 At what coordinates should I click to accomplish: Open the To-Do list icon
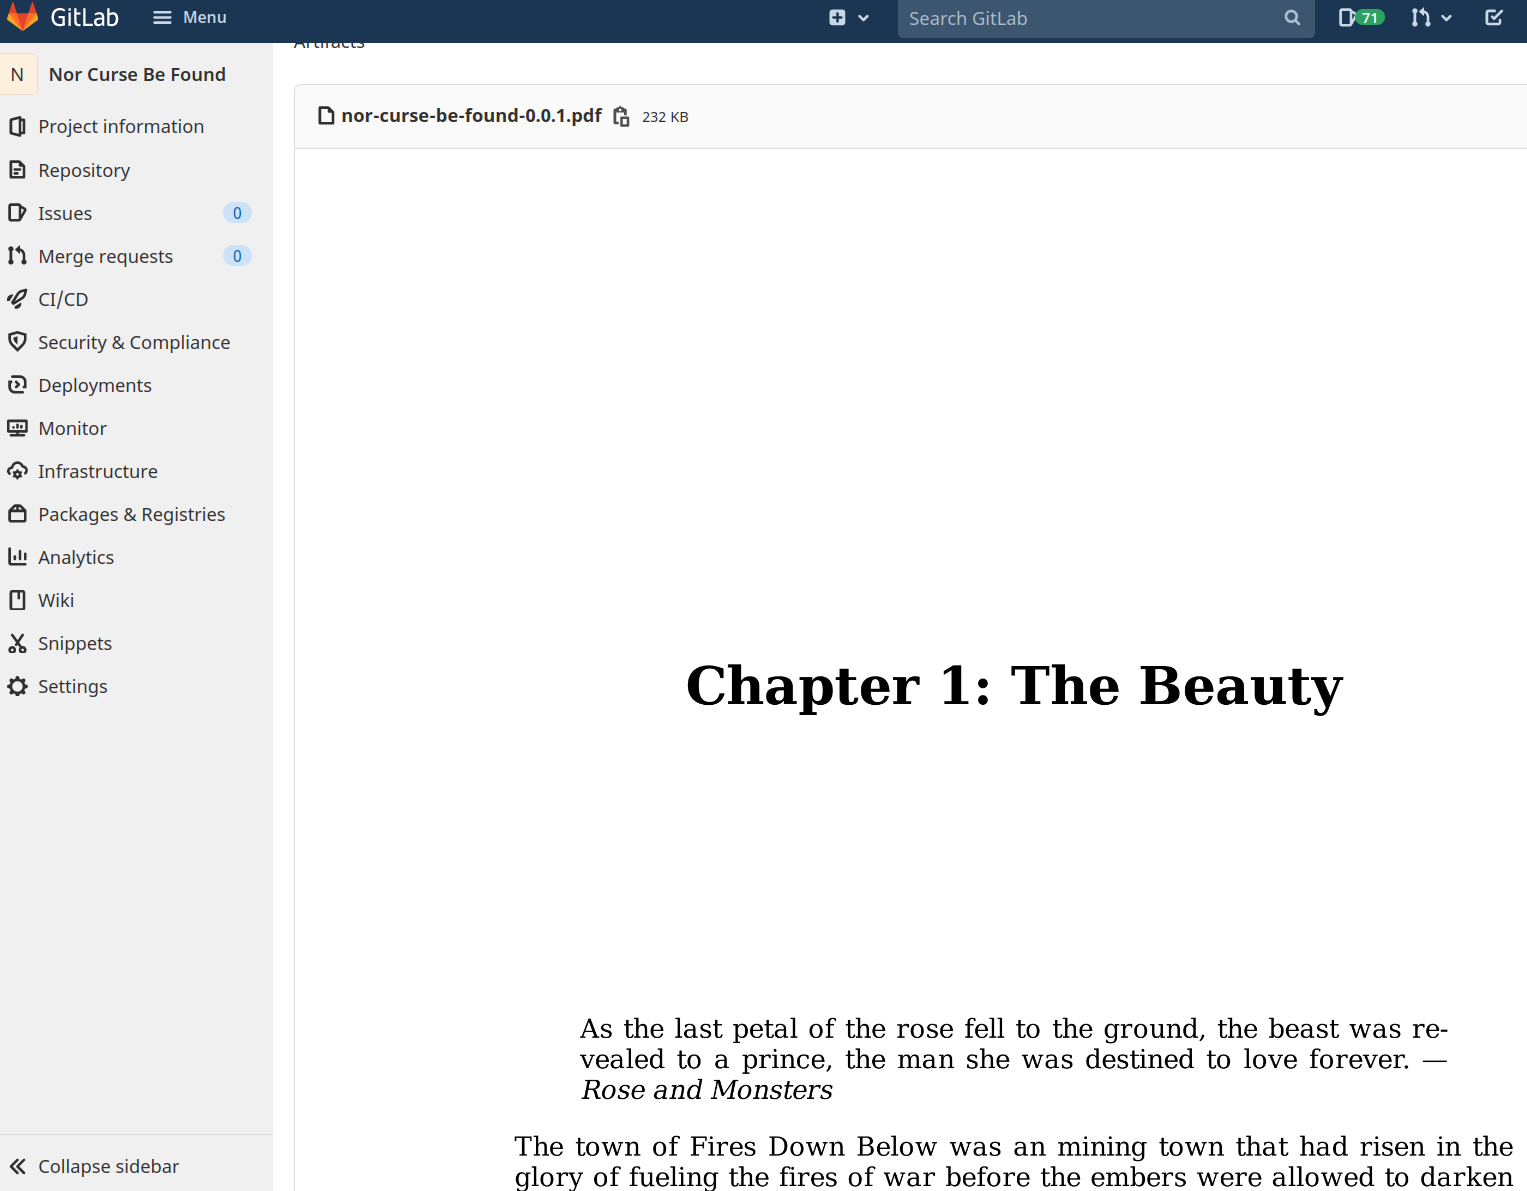pyautogui.click(x=1493, y=18)
